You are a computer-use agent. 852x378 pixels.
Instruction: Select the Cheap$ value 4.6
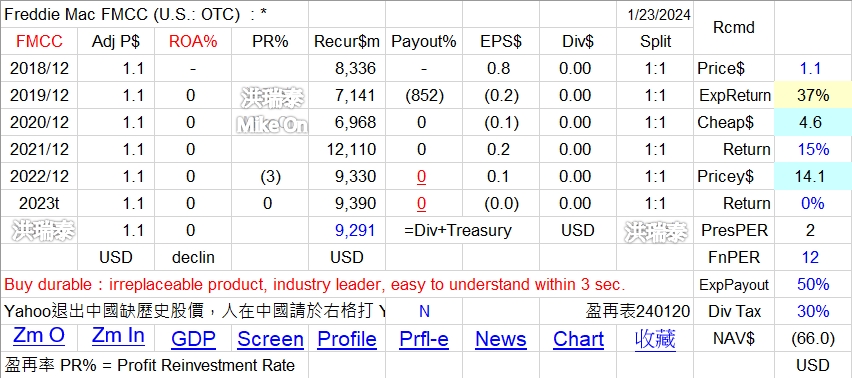pyautogui.click(x=812, y=122)
